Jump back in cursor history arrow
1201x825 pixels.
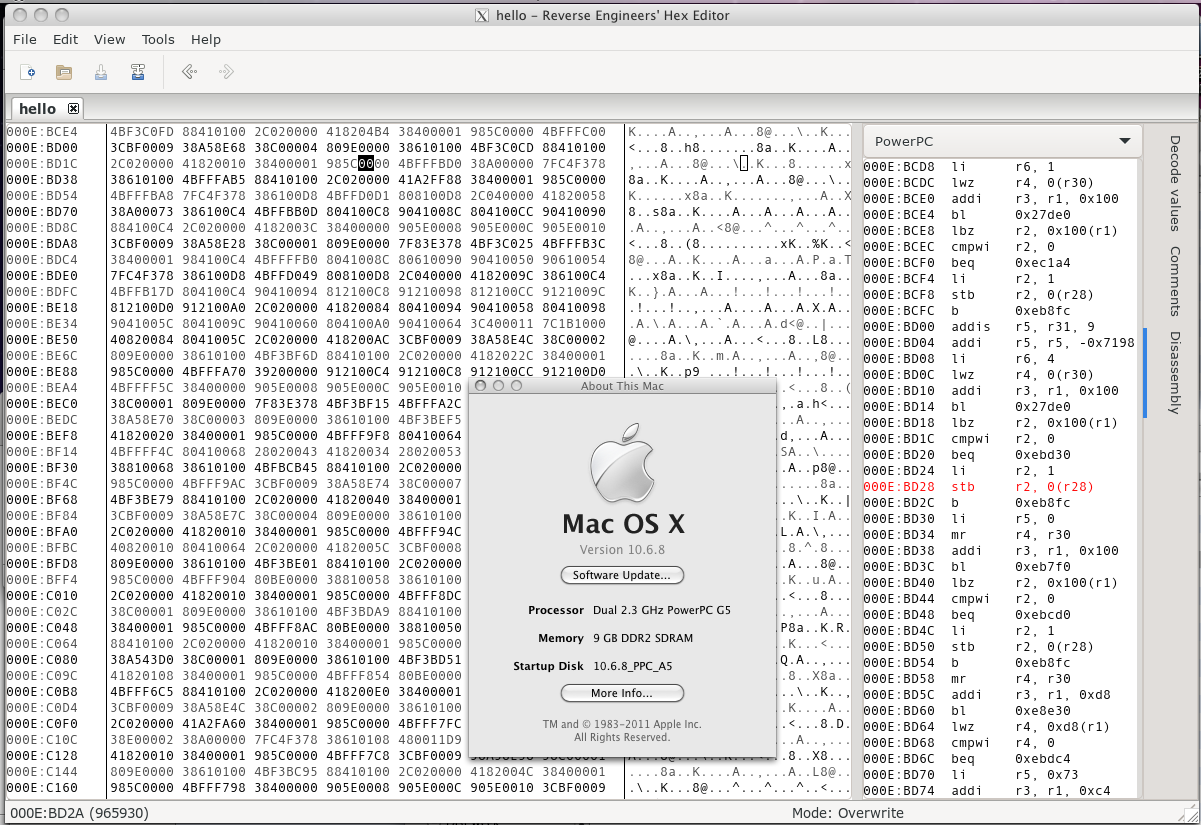pos(188,72)
